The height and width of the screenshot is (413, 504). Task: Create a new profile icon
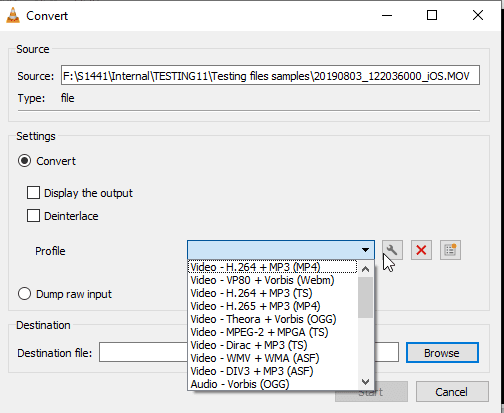click(450, 250)
